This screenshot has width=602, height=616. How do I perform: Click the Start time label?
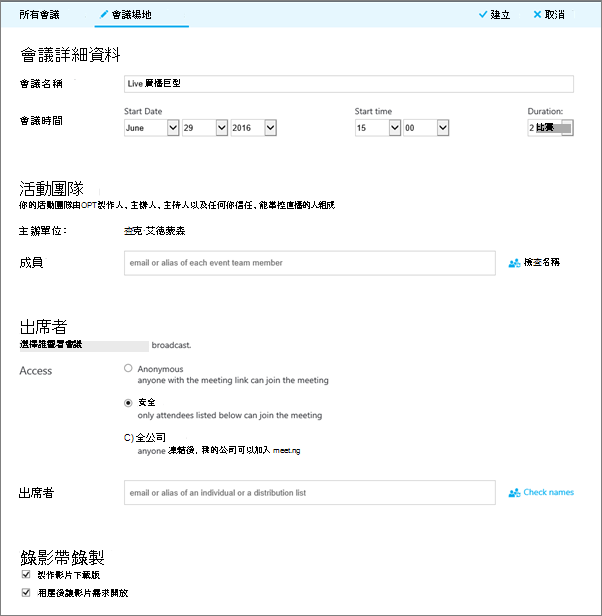pyautogui.click(x=373, y=112)
